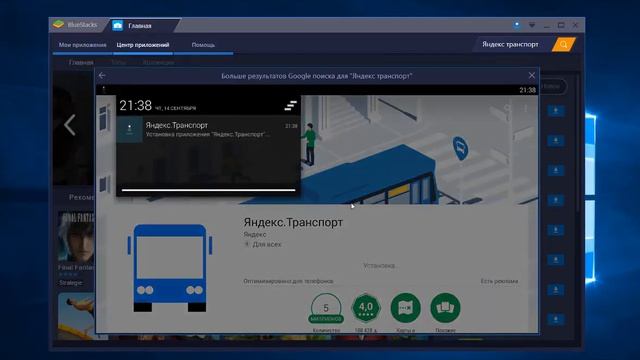Viewport: 640px width, 360px height.
Task: Click the notification's download status icon
Action: point(129,129)
